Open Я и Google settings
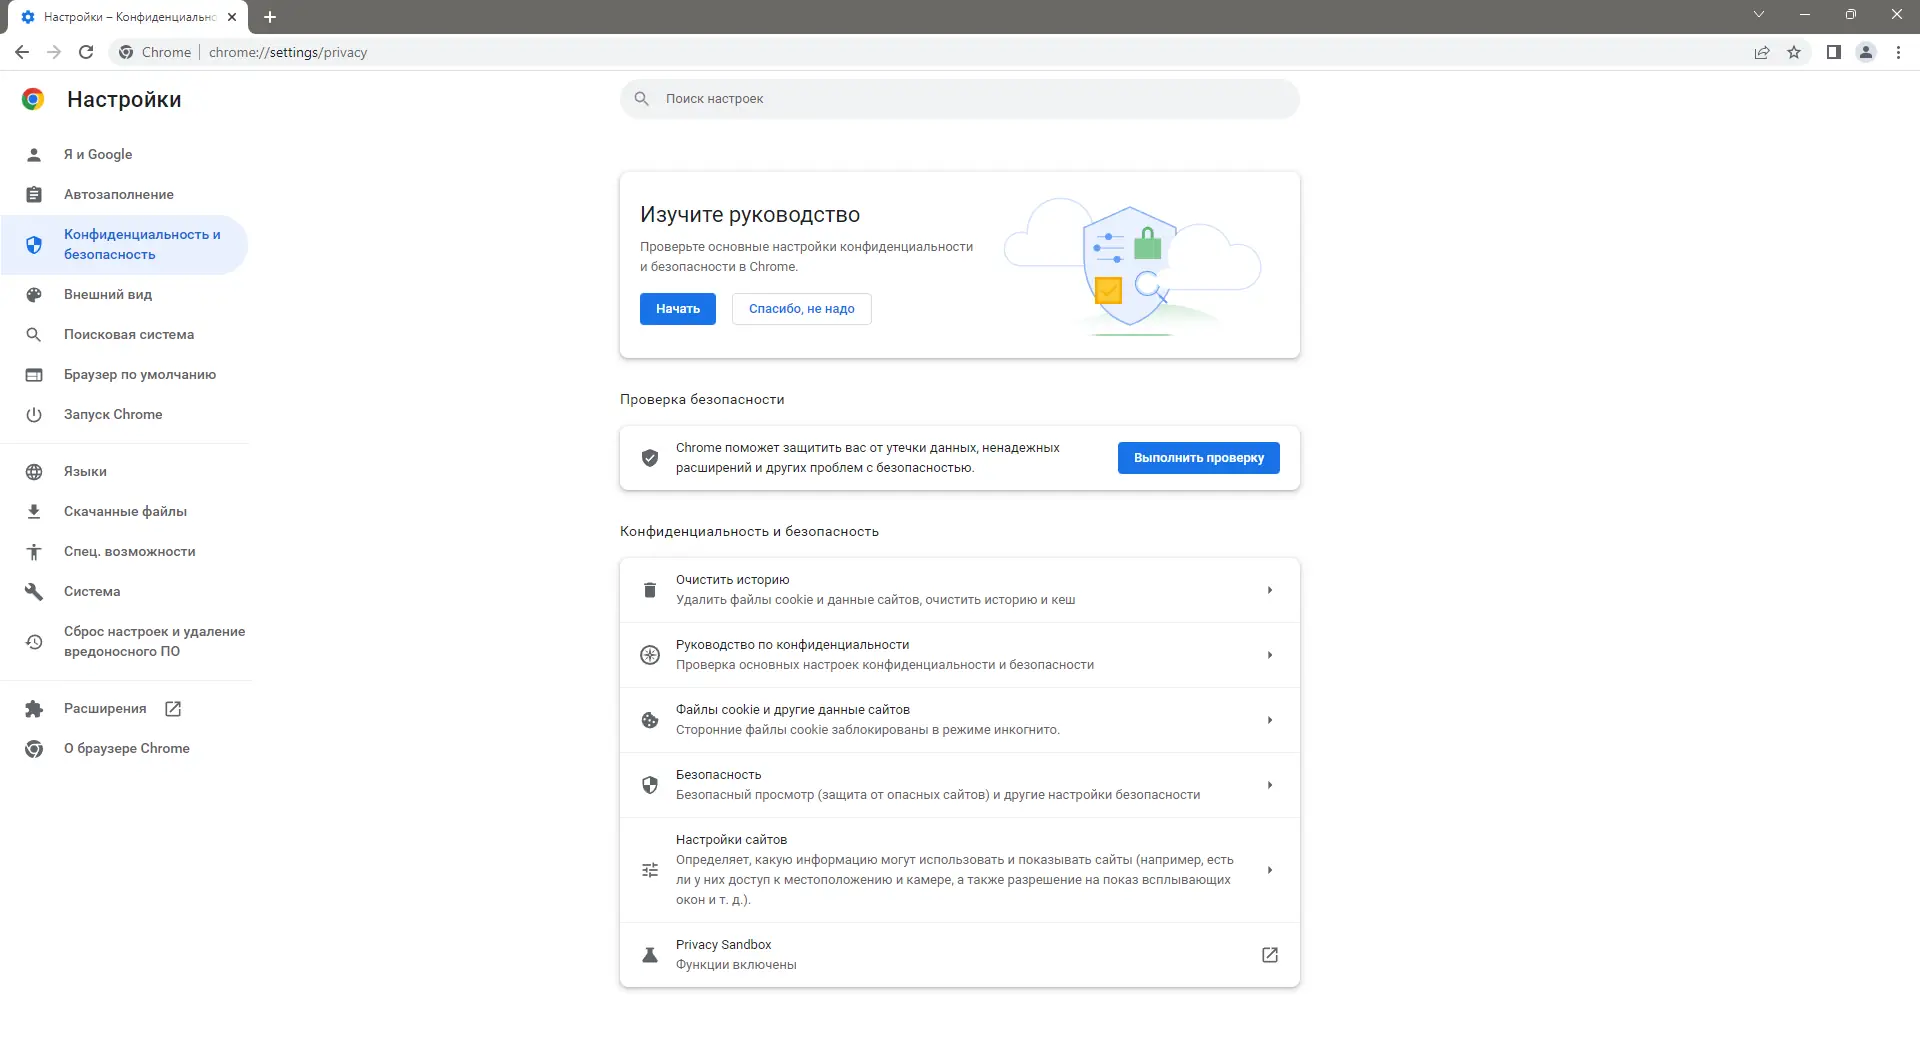This screenshot has height=1040, width=1920. tap(97, 154)
